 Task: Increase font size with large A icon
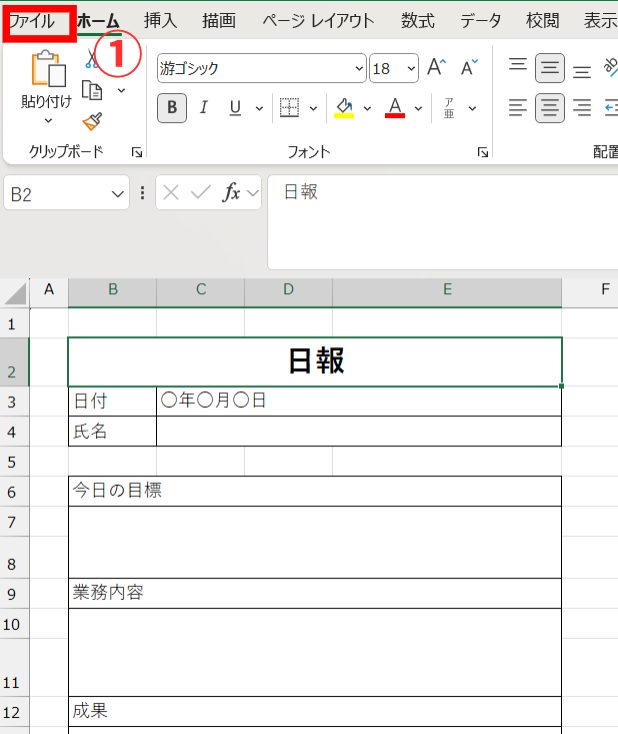pyautogui.click(x=436, y=67)
